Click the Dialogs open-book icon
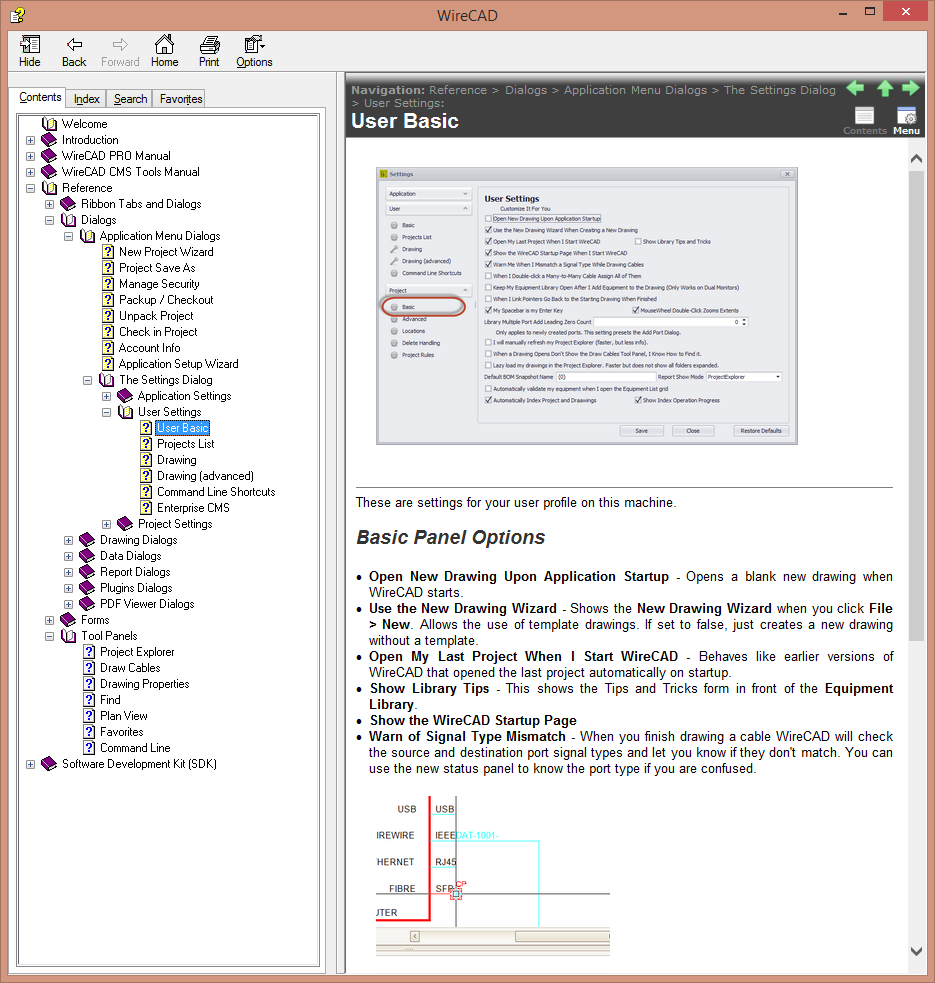This screenshot has height=983, width=935. coord(68,219)
